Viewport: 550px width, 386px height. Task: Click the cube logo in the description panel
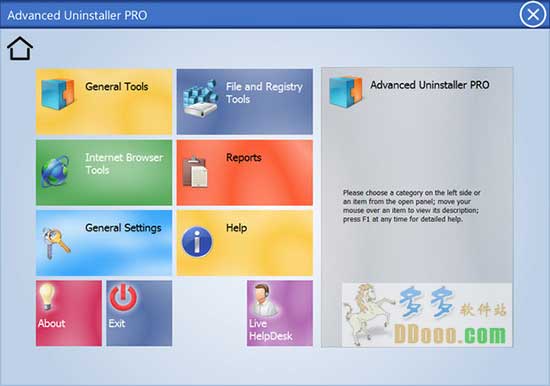(x=346, y=92)
